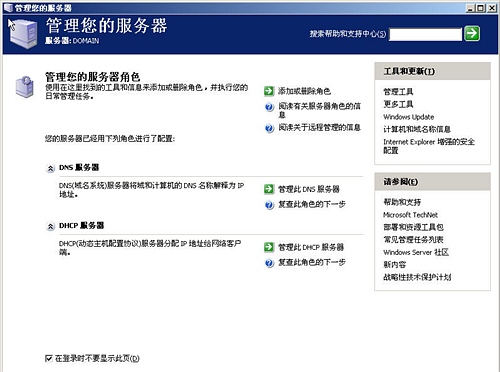The height and width of the screenshot is (372, 500).
Task: Click the 搜索帮助和支持中心(S) label
Action: 348,34
